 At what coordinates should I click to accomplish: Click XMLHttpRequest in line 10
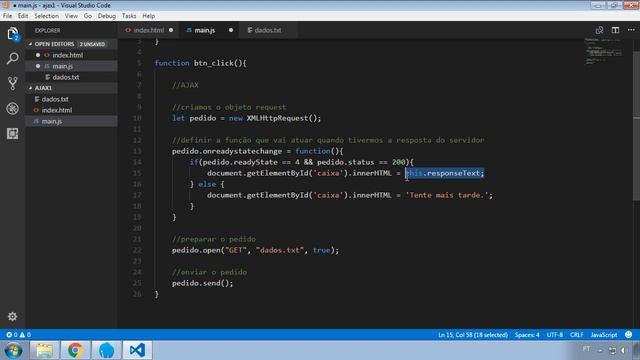coord(277,118)
